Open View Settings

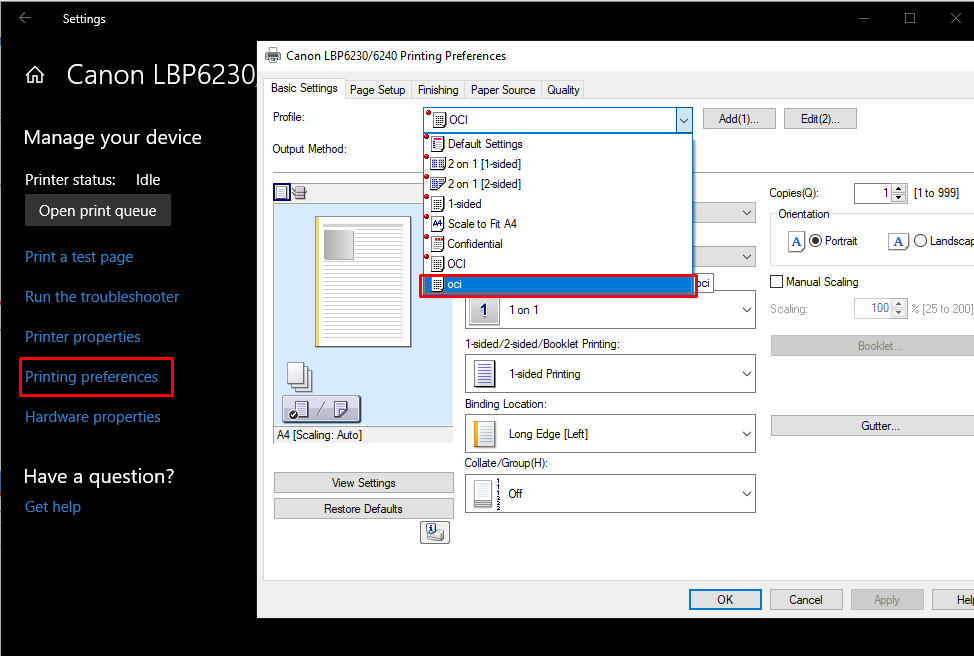pyautogui.click(x=363, y=483)
